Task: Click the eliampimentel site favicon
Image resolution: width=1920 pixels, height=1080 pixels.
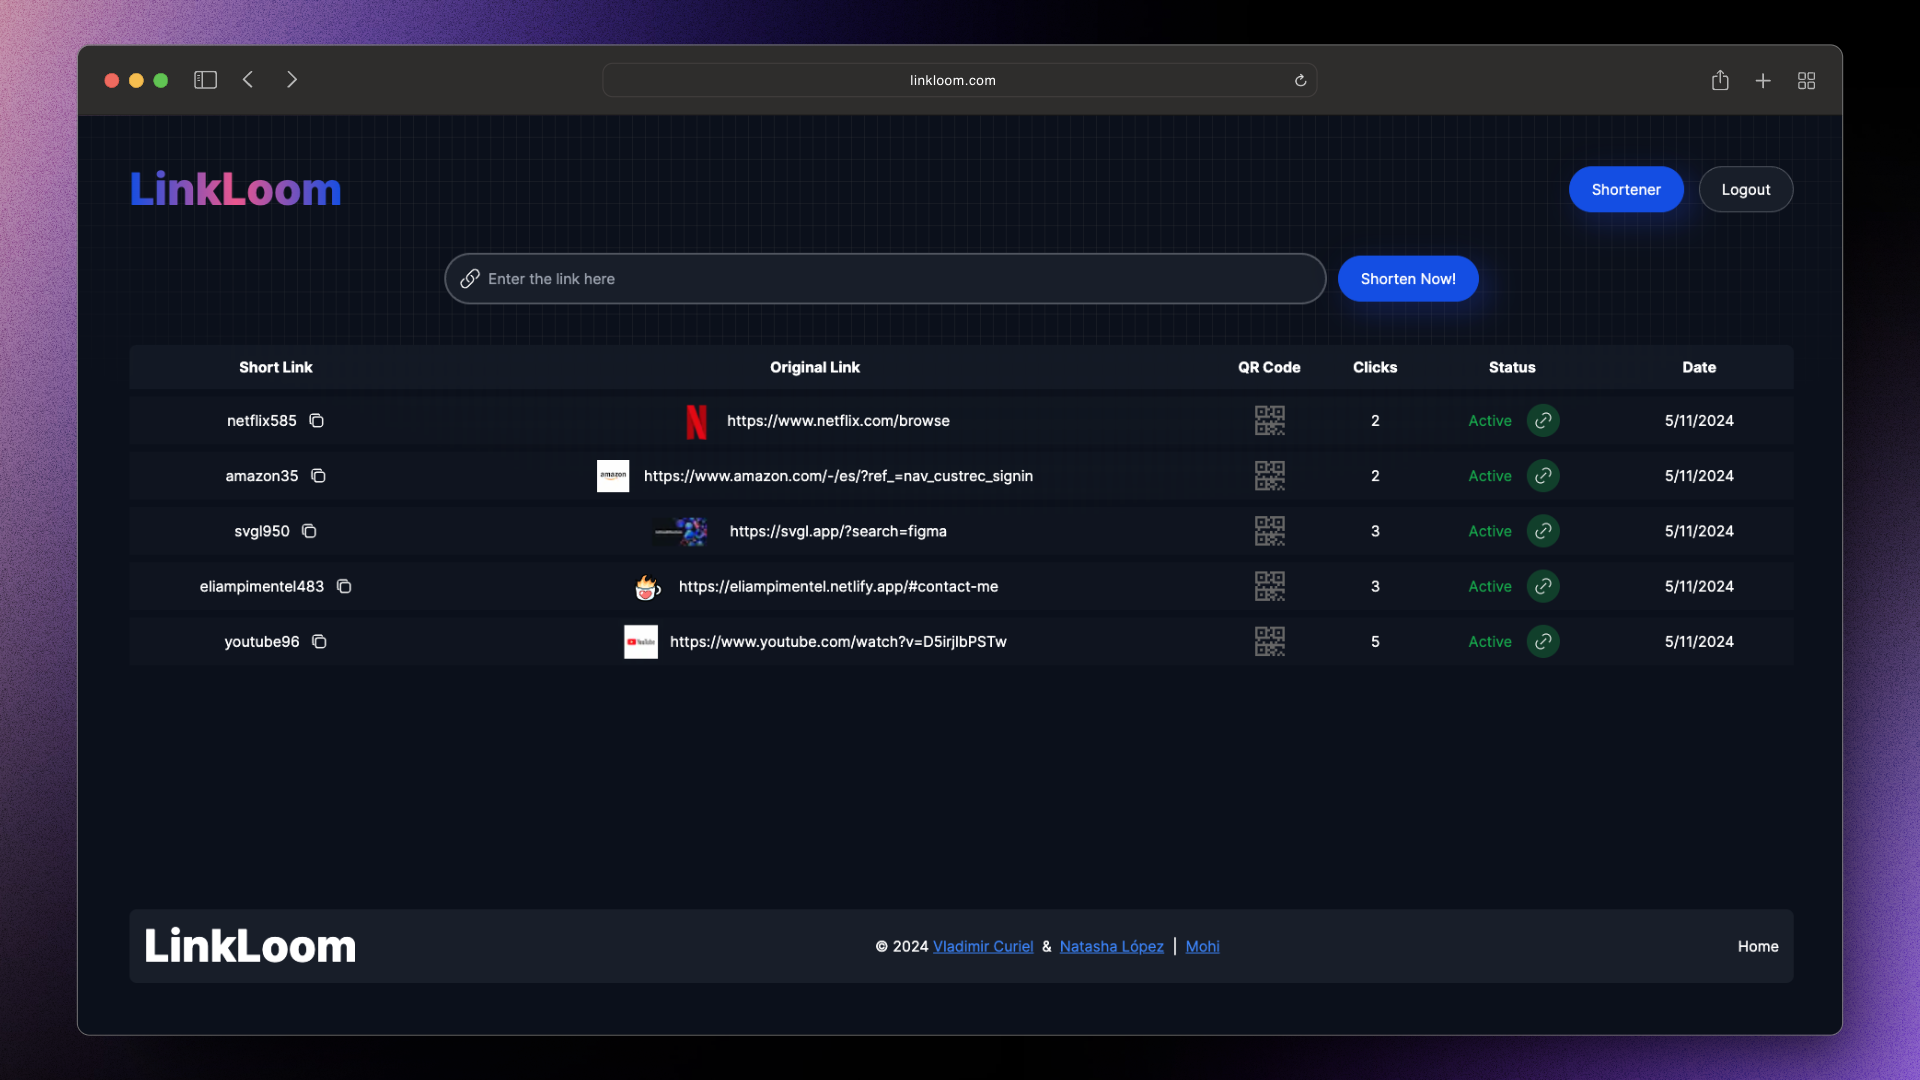Action: [x=648, y=587]
